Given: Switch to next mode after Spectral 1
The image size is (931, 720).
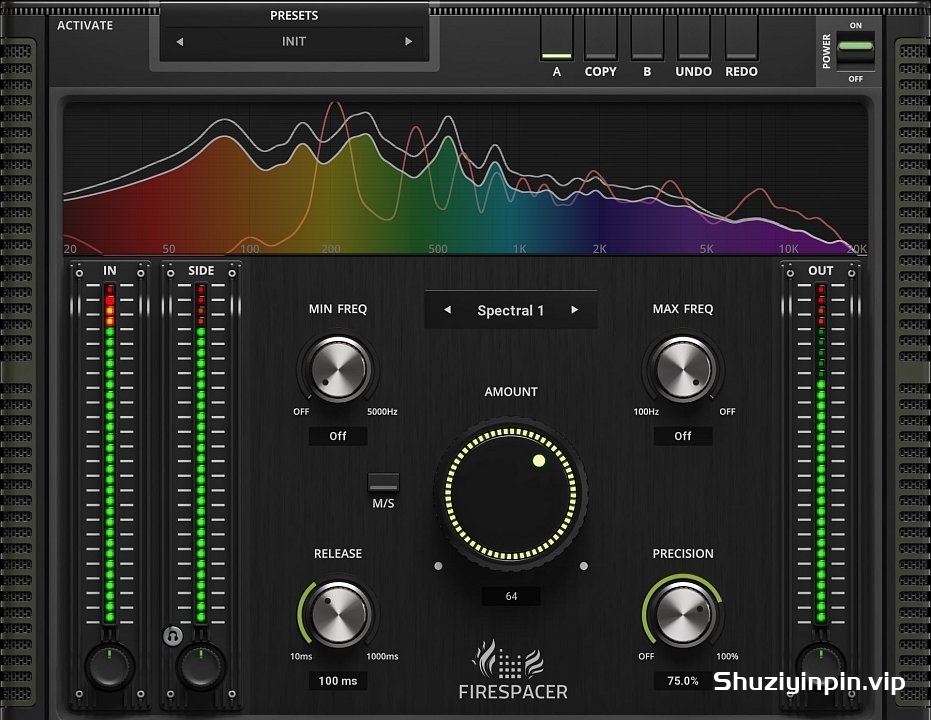Looking at the screenshot, I should pyautogui.click(x=574, y=310).
